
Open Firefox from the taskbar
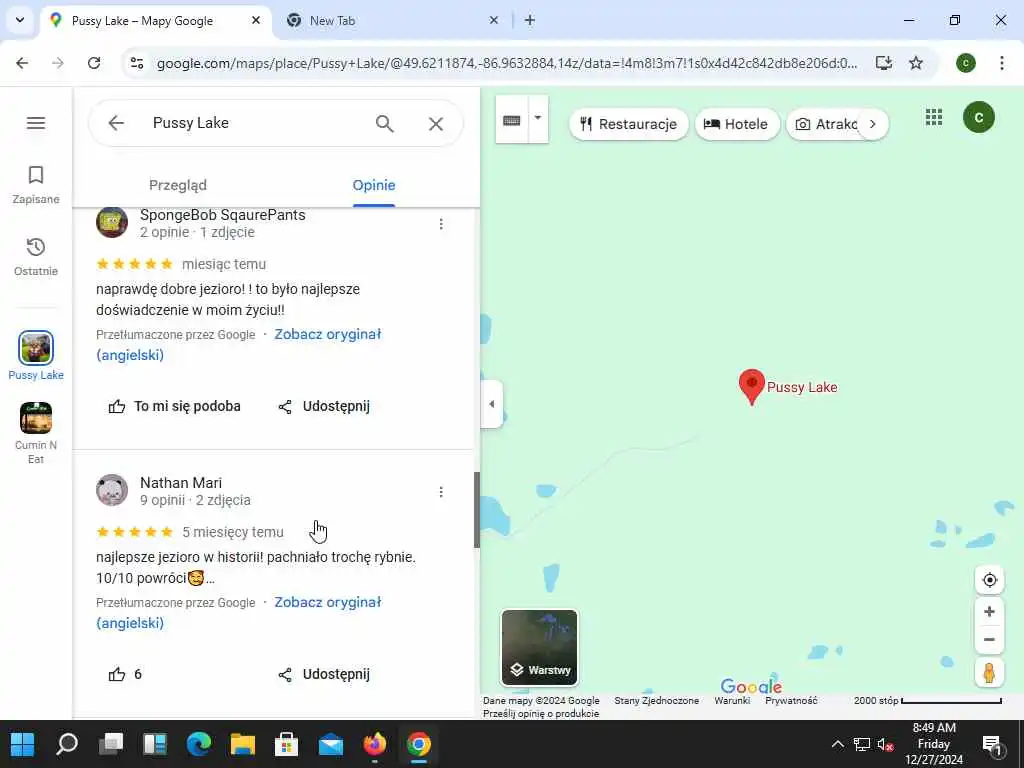(x=374, y=744)
